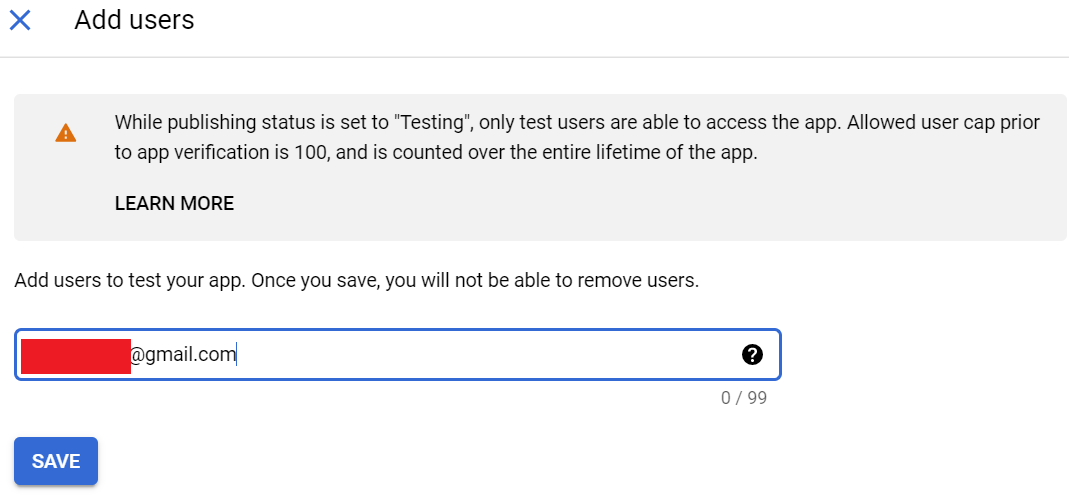Click the 0 / 99 user counter

coord(743,398)
